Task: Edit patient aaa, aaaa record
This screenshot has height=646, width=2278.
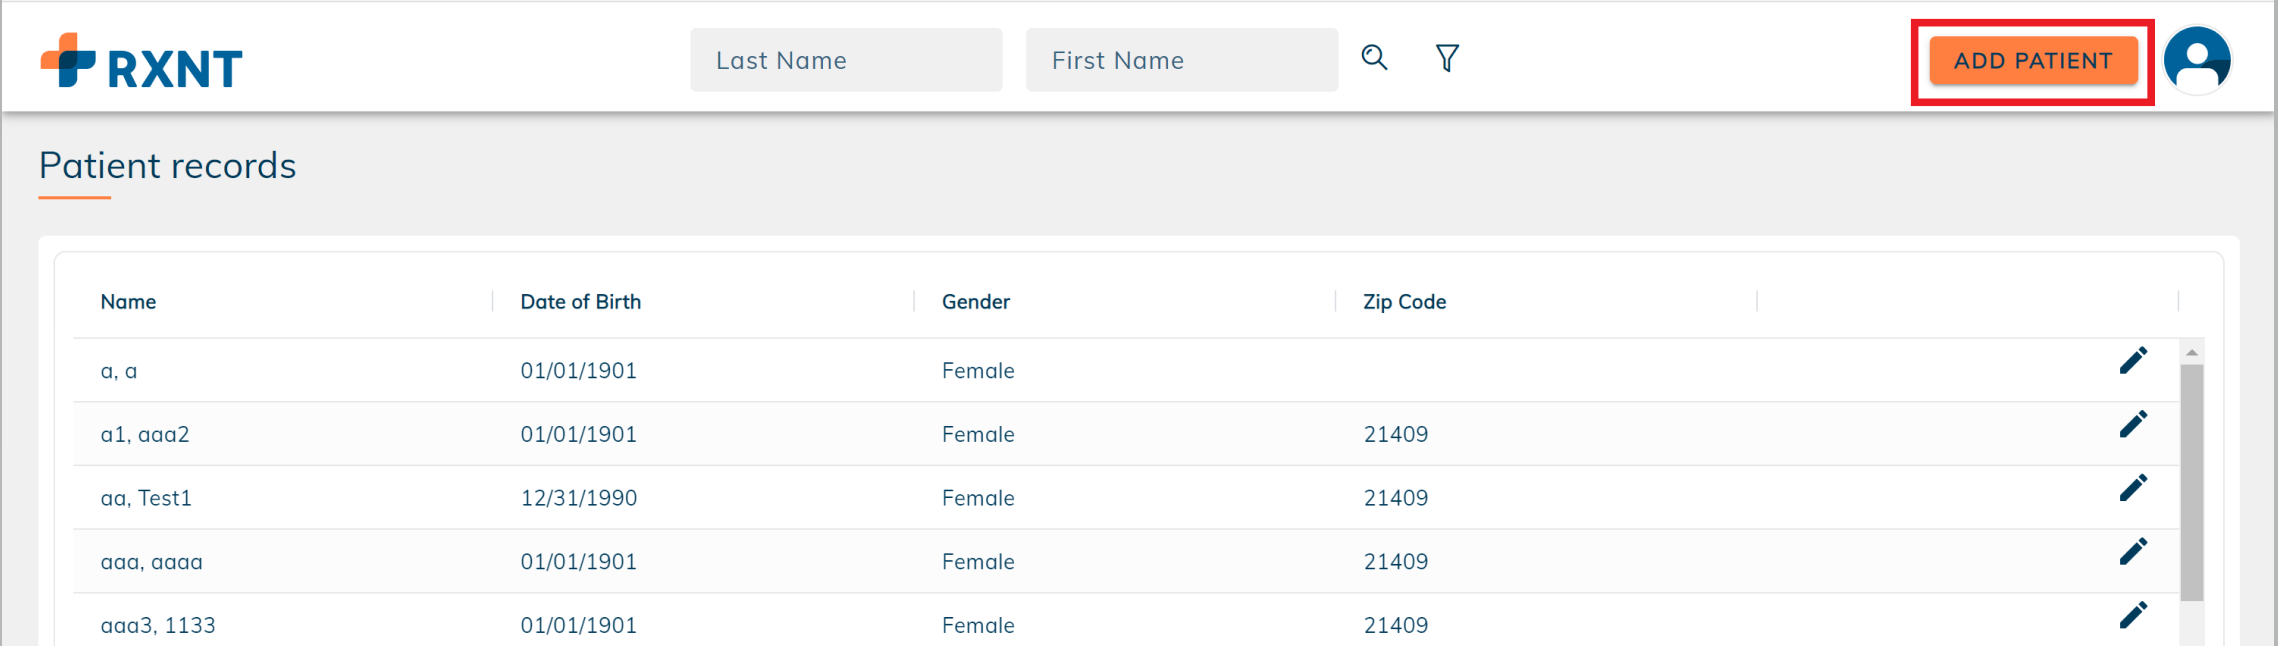Action: (x=2133, y=552)
